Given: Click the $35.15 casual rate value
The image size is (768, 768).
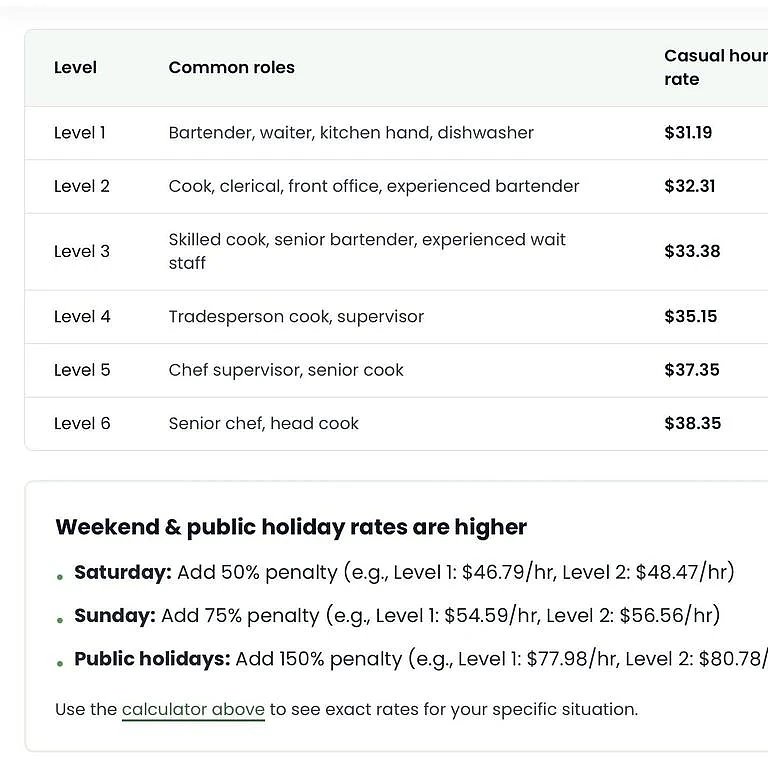Looking at the screenshot, I should pyautogui.click(x=691, y=316).
